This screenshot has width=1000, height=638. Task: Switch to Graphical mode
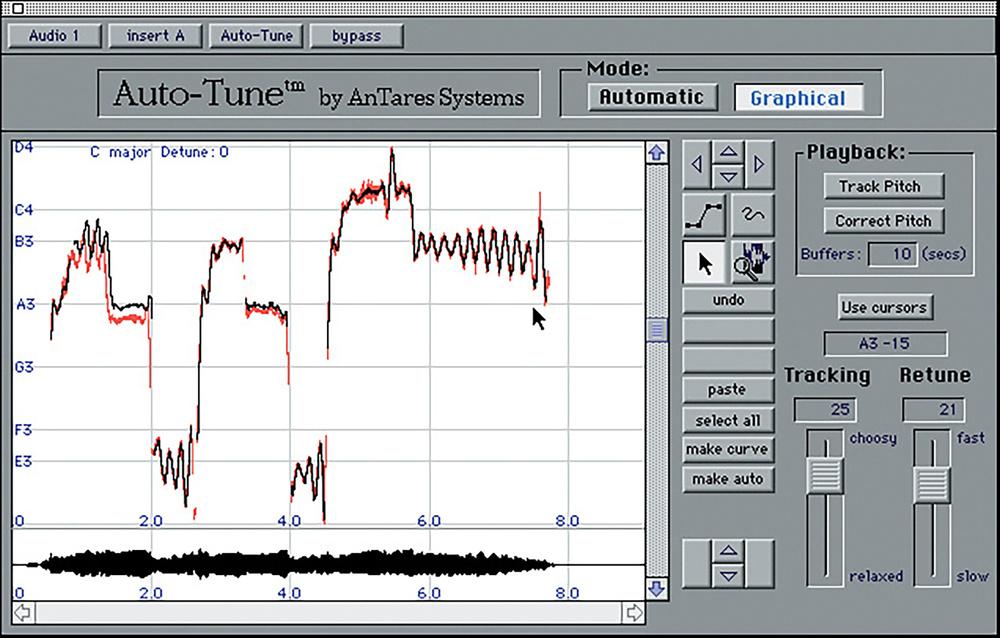click(797, 98)
